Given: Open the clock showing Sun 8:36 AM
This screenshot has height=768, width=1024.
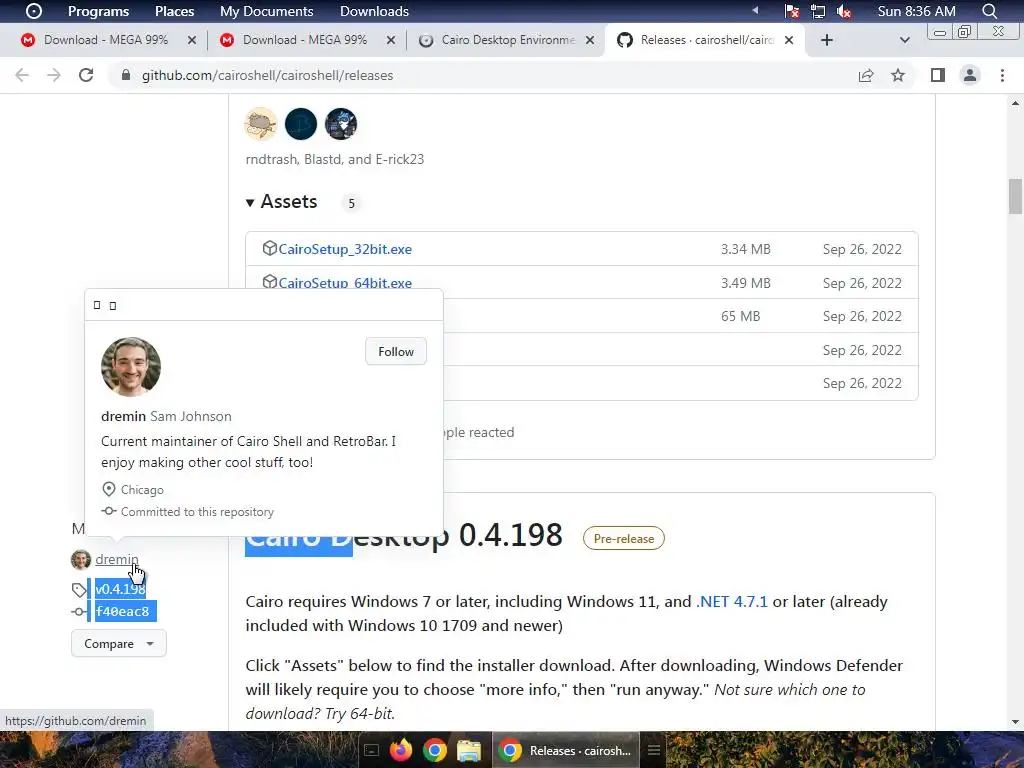Looking at the screenshot, I should (916, 11).
